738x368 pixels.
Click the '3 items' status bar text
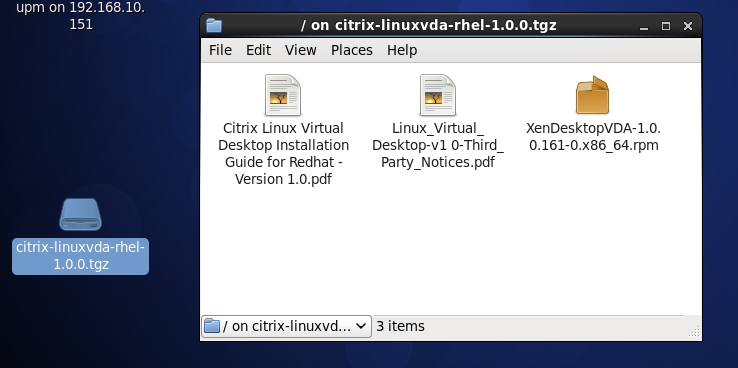(x=401, y=326)
